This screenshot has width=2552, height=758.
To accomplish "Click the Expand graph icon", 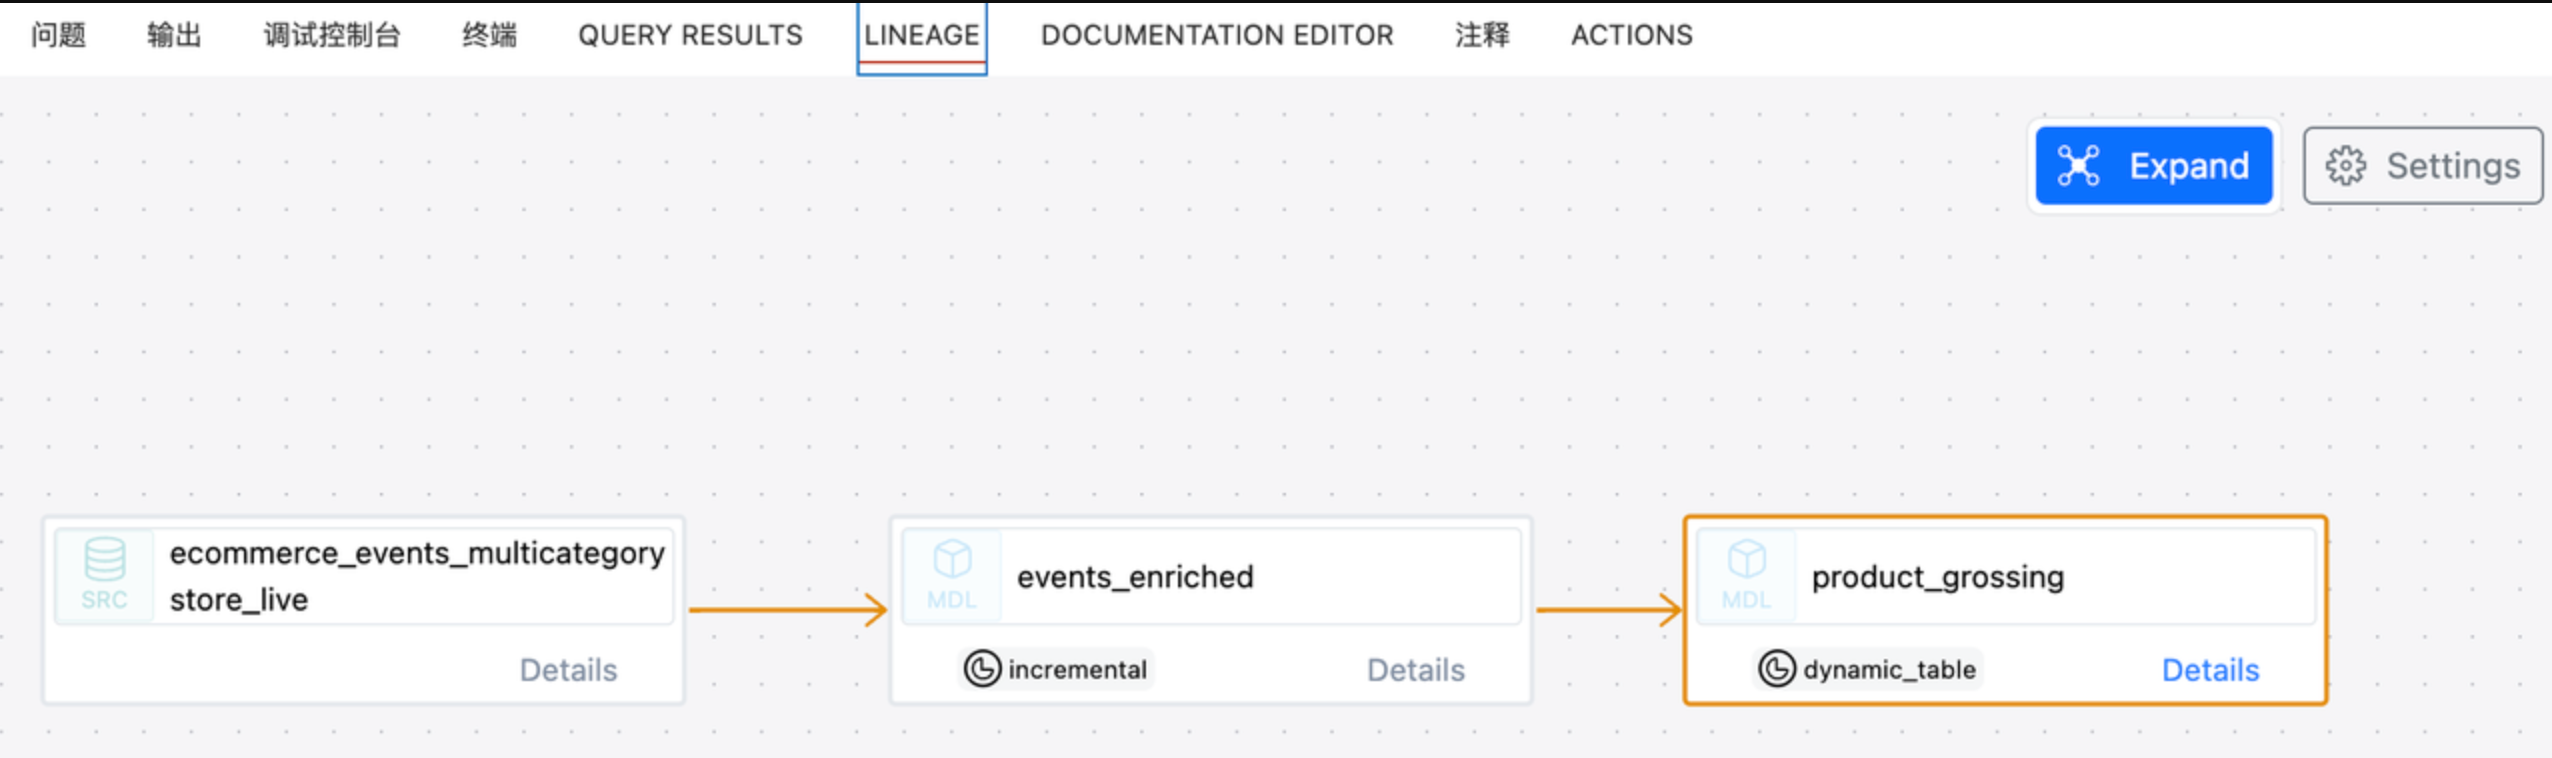I will 2078,166.
